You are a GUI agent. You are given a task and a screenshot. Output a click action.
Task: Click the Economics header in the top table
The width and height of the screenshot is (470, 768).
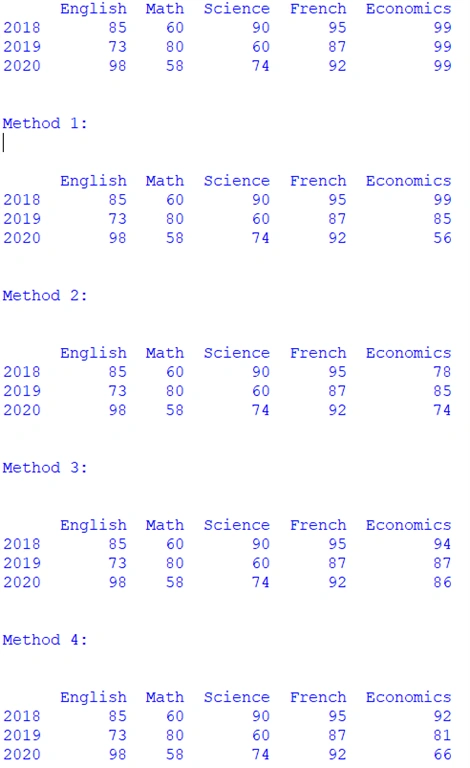click(408, 9)
